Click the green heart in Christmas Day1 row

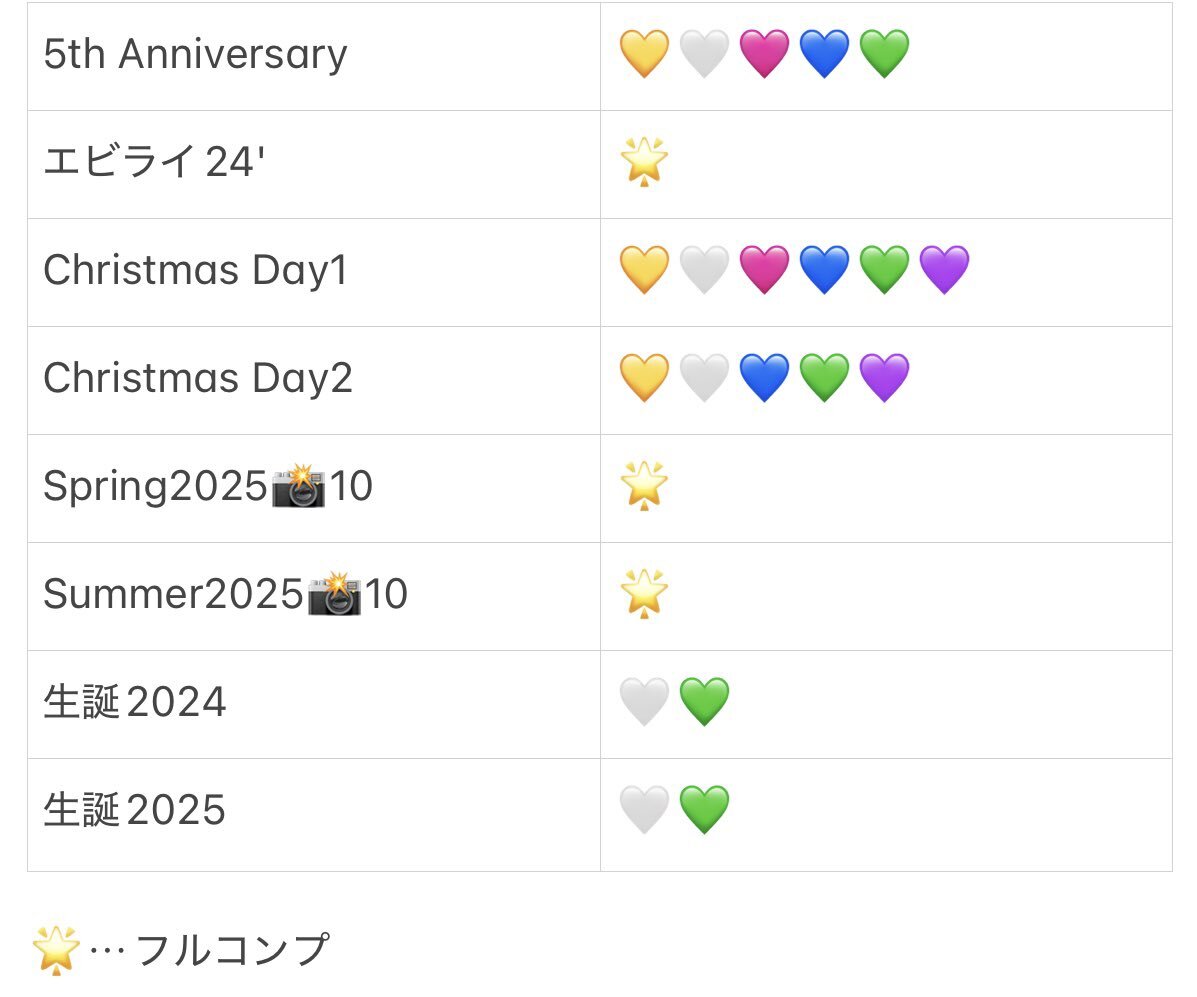pyautogui.click(x=884, y=269)
